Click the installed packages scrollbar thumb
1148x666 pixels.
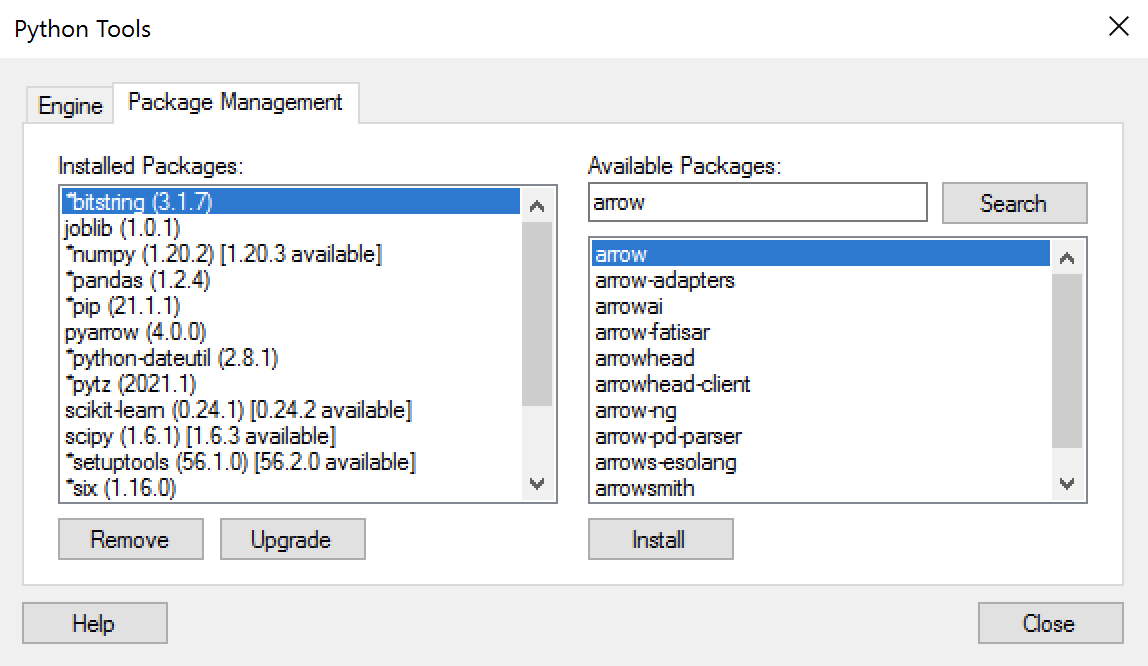[537, 313]
